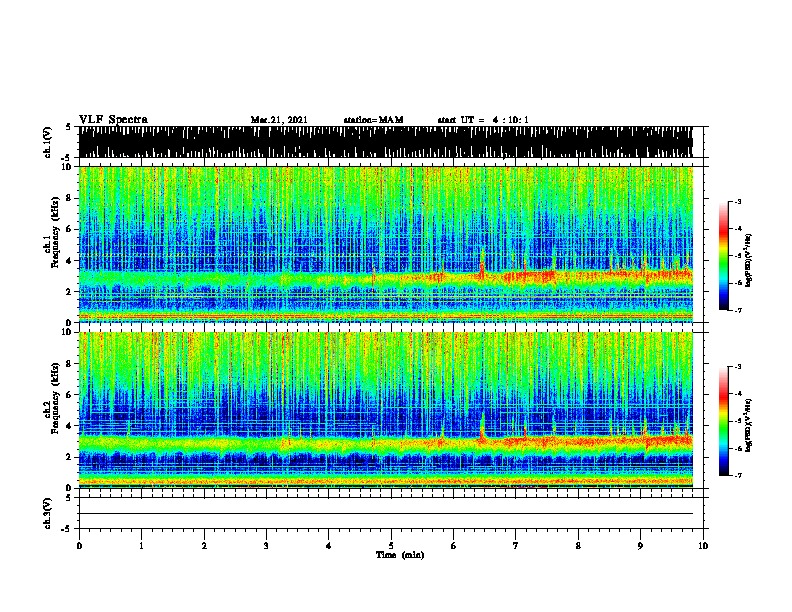
Task: Click time axis tick label "6"
Action: click(454, 546)
